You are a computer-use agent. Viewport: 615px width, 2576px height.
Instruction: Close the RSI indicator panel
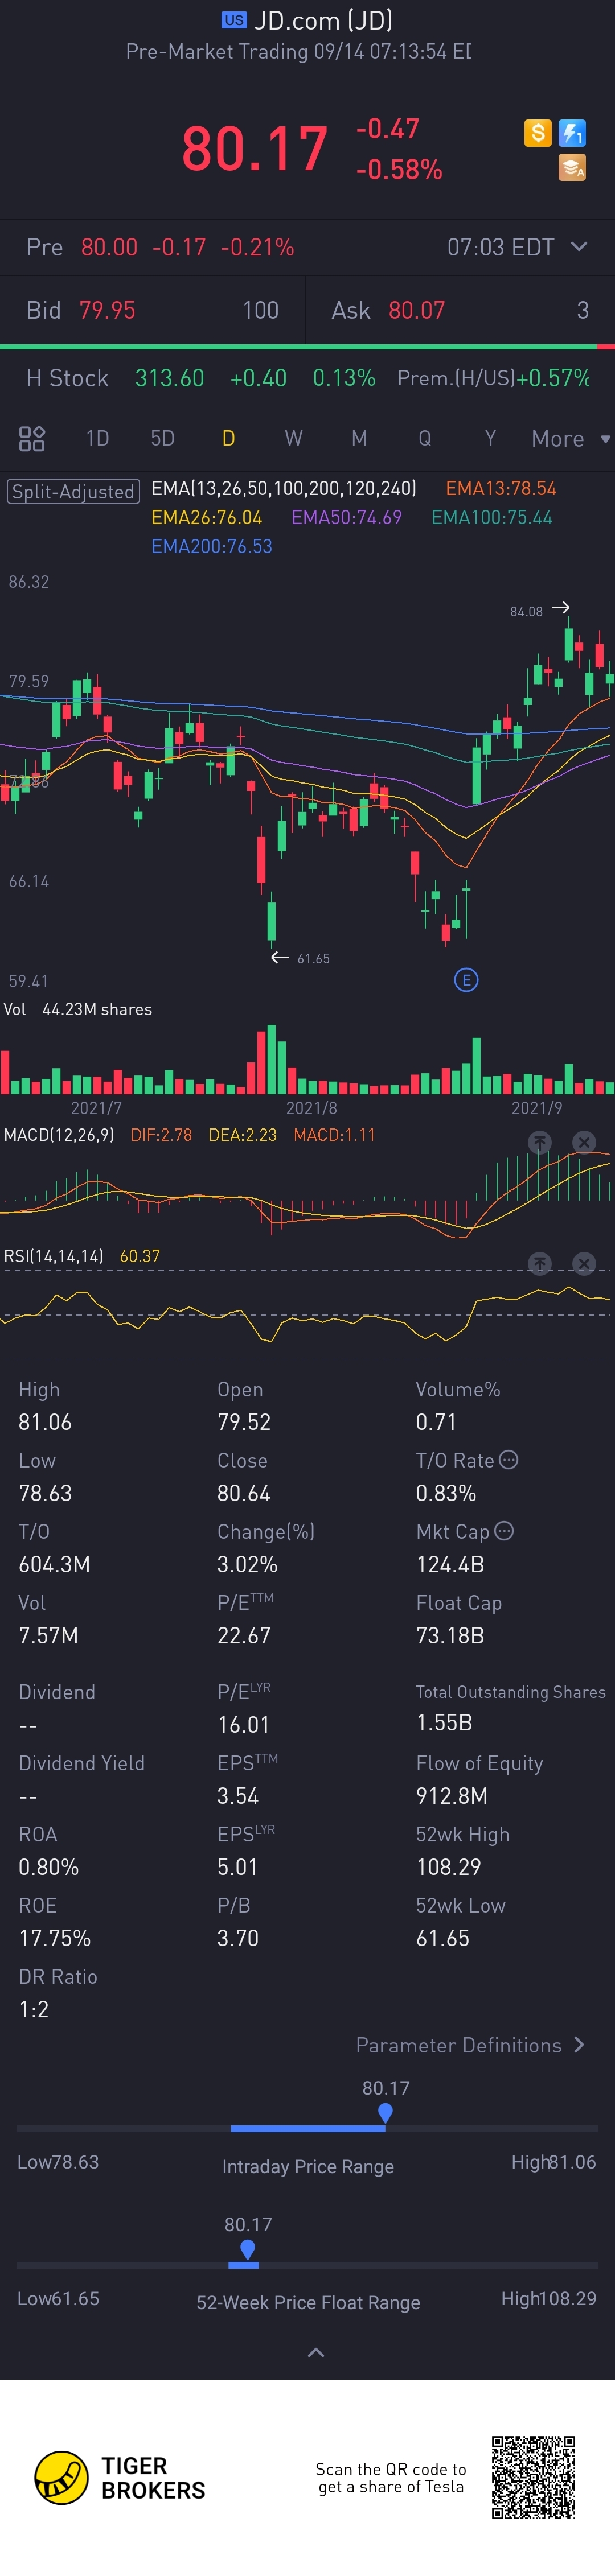(x=584, y=1264)
